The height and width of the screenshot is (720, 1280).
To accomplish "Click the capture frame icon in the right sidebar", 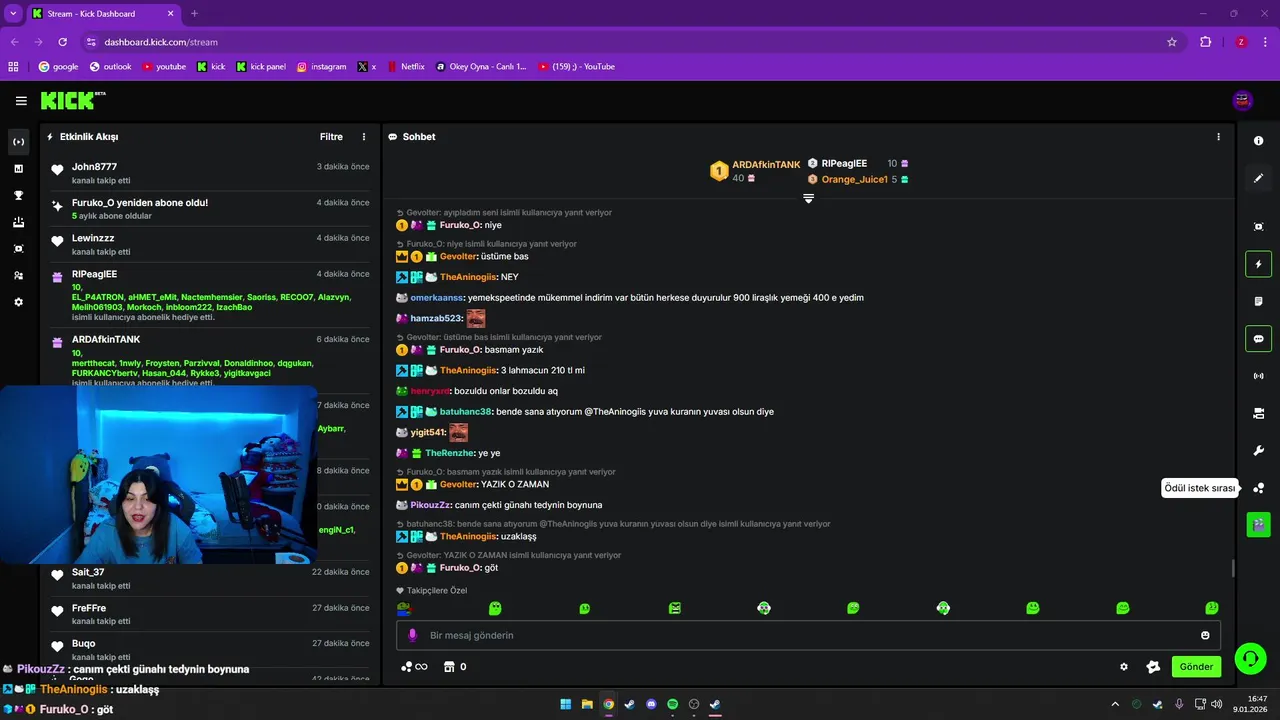I will pyautogui.click(x=1258, y=227).
